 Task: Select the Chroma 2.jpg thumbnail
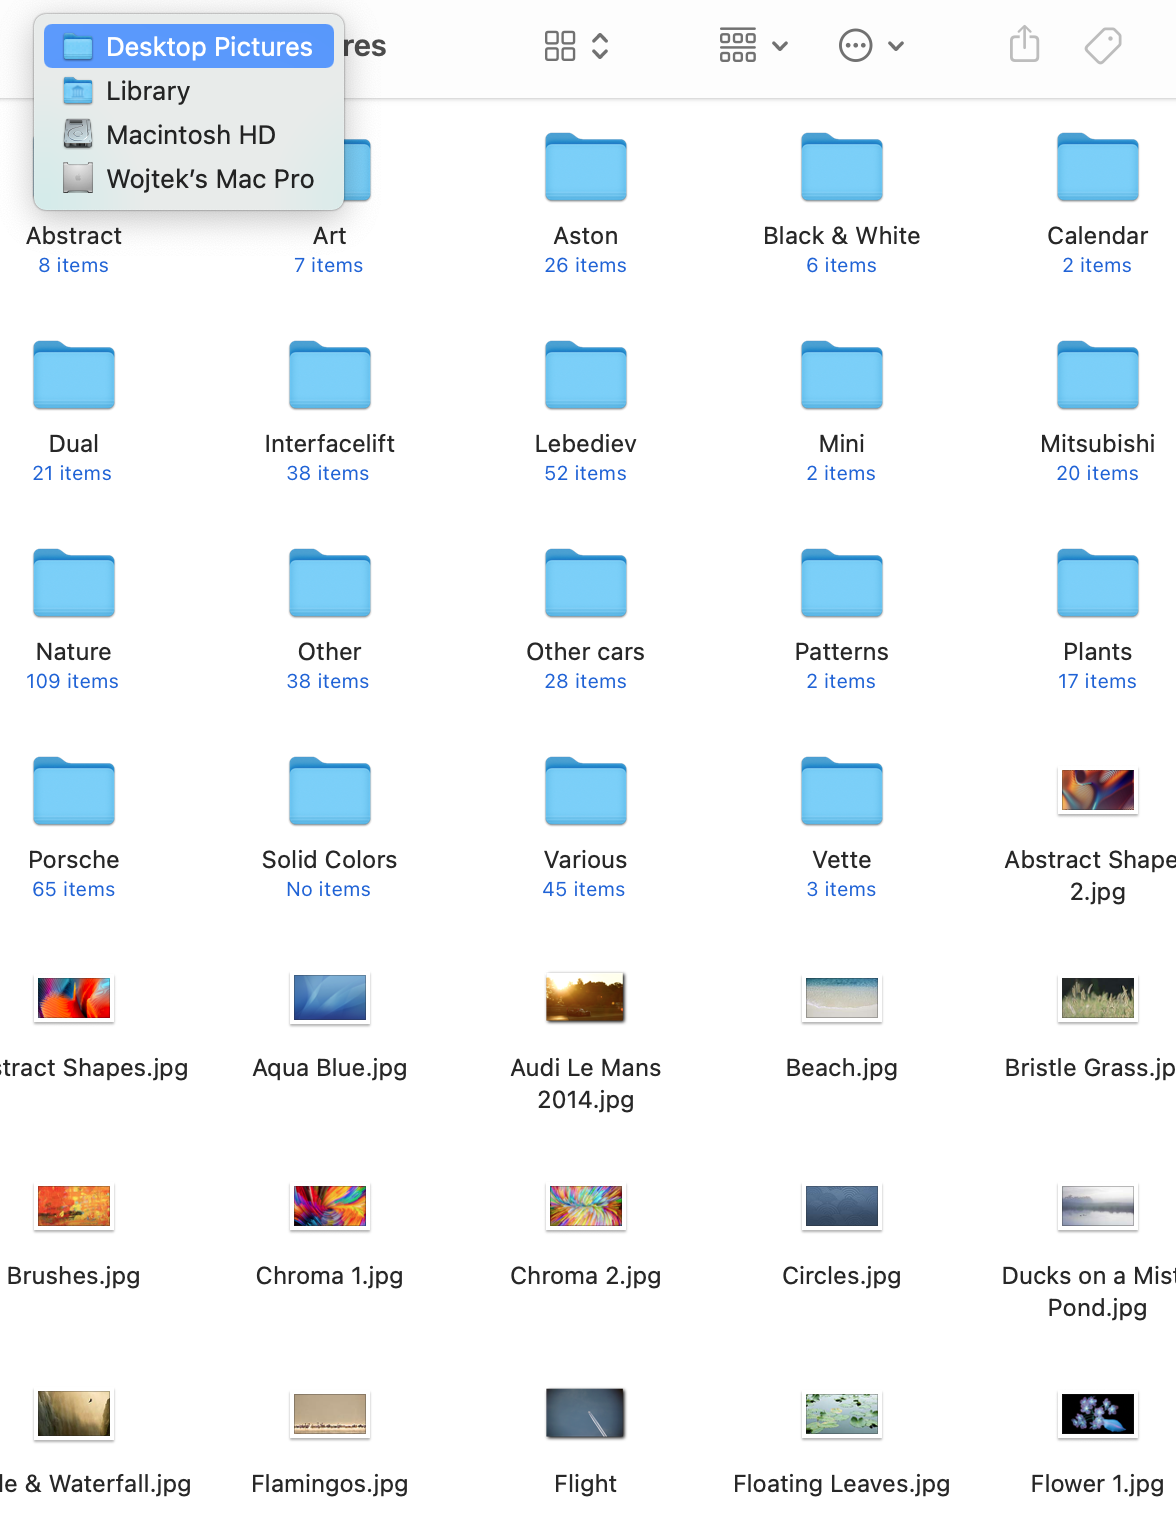pos(586,1206)
